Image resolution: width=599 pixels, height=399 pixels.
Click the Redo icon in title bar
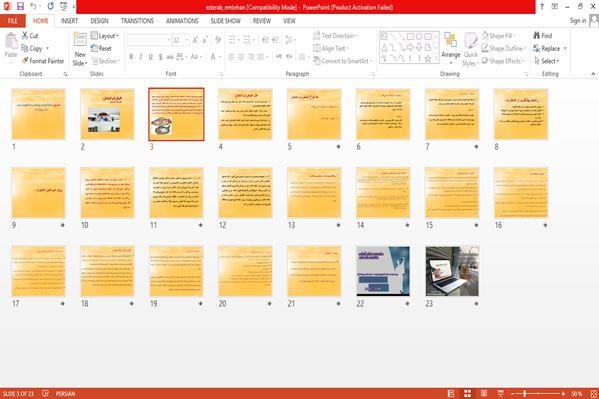(50, 6)
